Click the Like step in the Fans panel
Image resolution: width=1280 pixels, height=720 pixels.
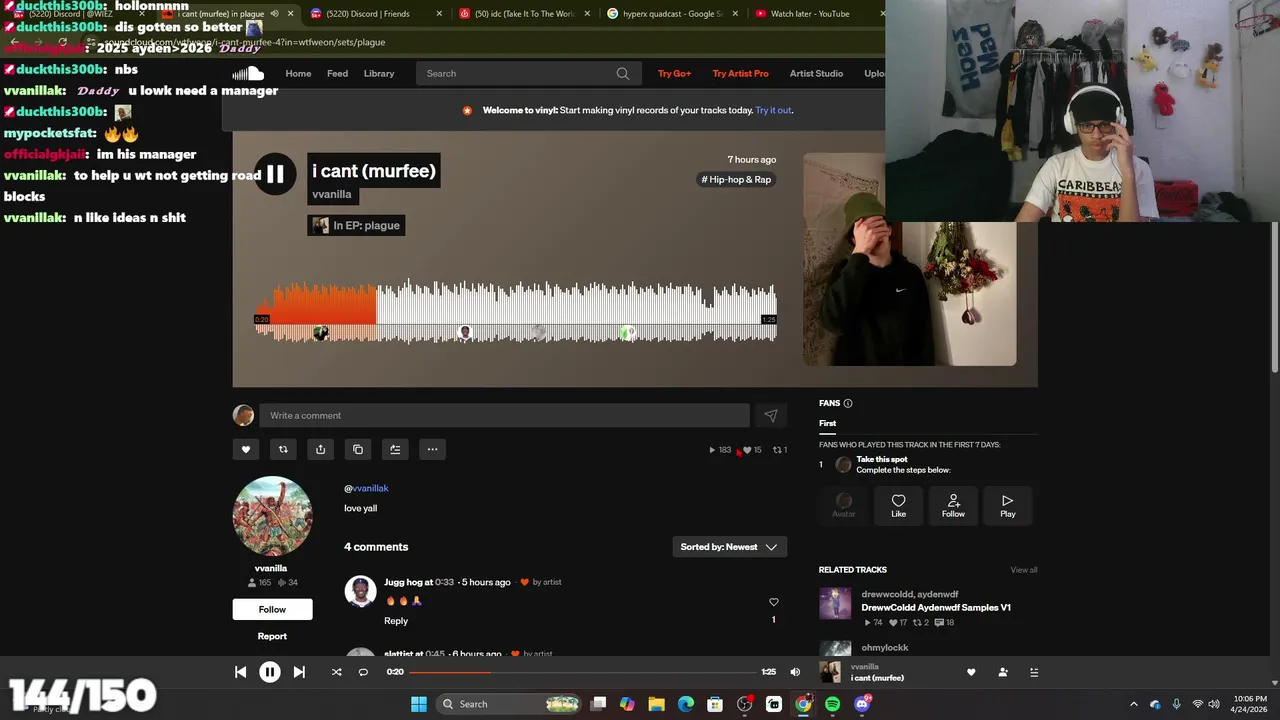pyautogui.click(x=898, y=506)
